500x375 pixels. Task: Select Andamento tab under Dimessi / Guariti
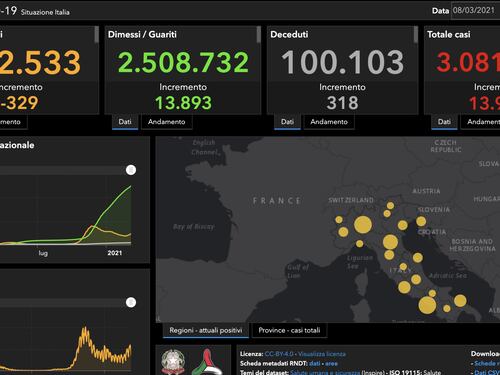tap(167, 122)
